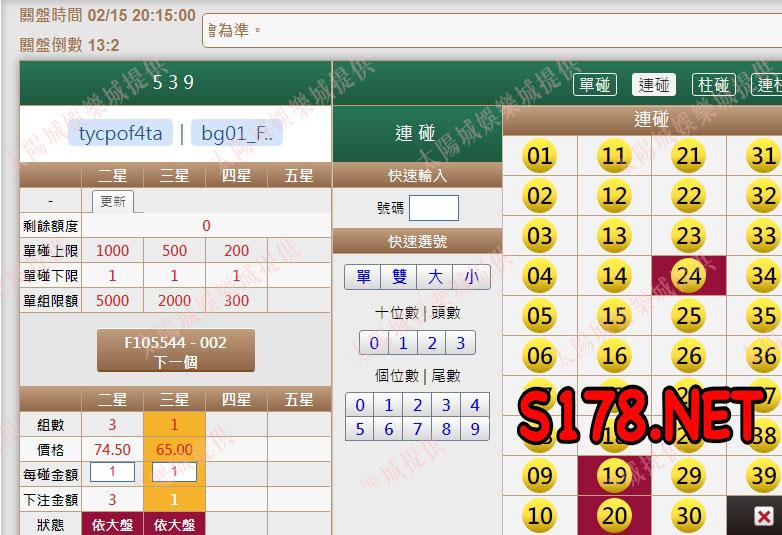Select number ball 23
The height and width of the screenshot is (535, 782).
click(x=689, y=236)
